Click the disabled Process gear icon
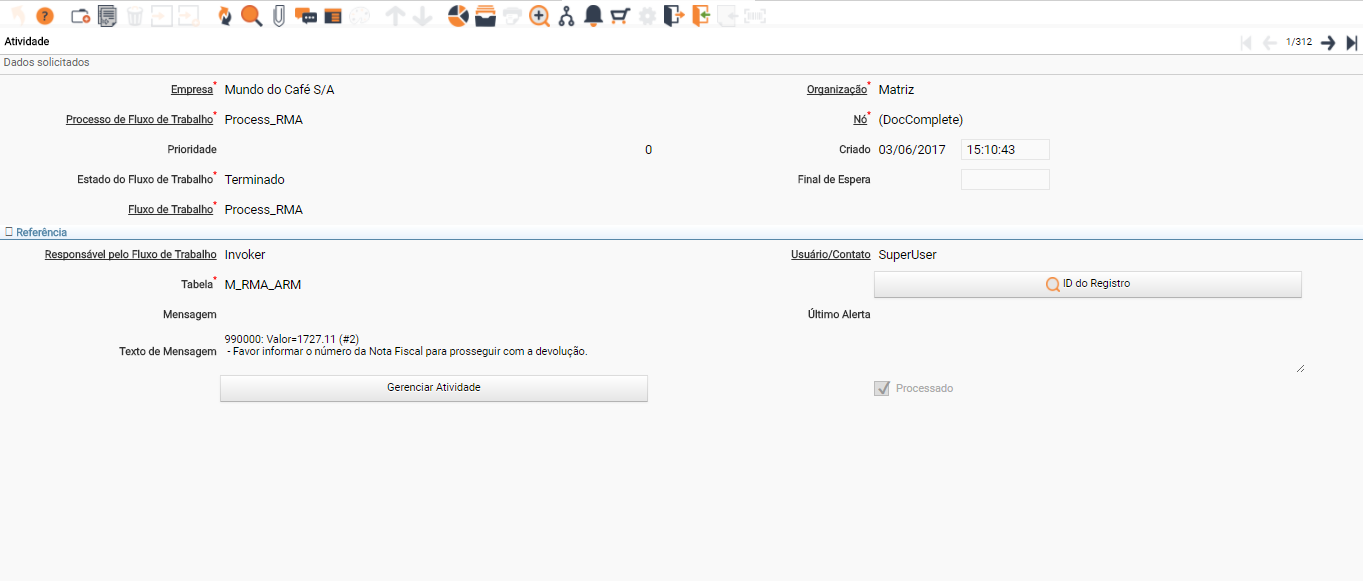1363x581 pixels. pos(647,16)
